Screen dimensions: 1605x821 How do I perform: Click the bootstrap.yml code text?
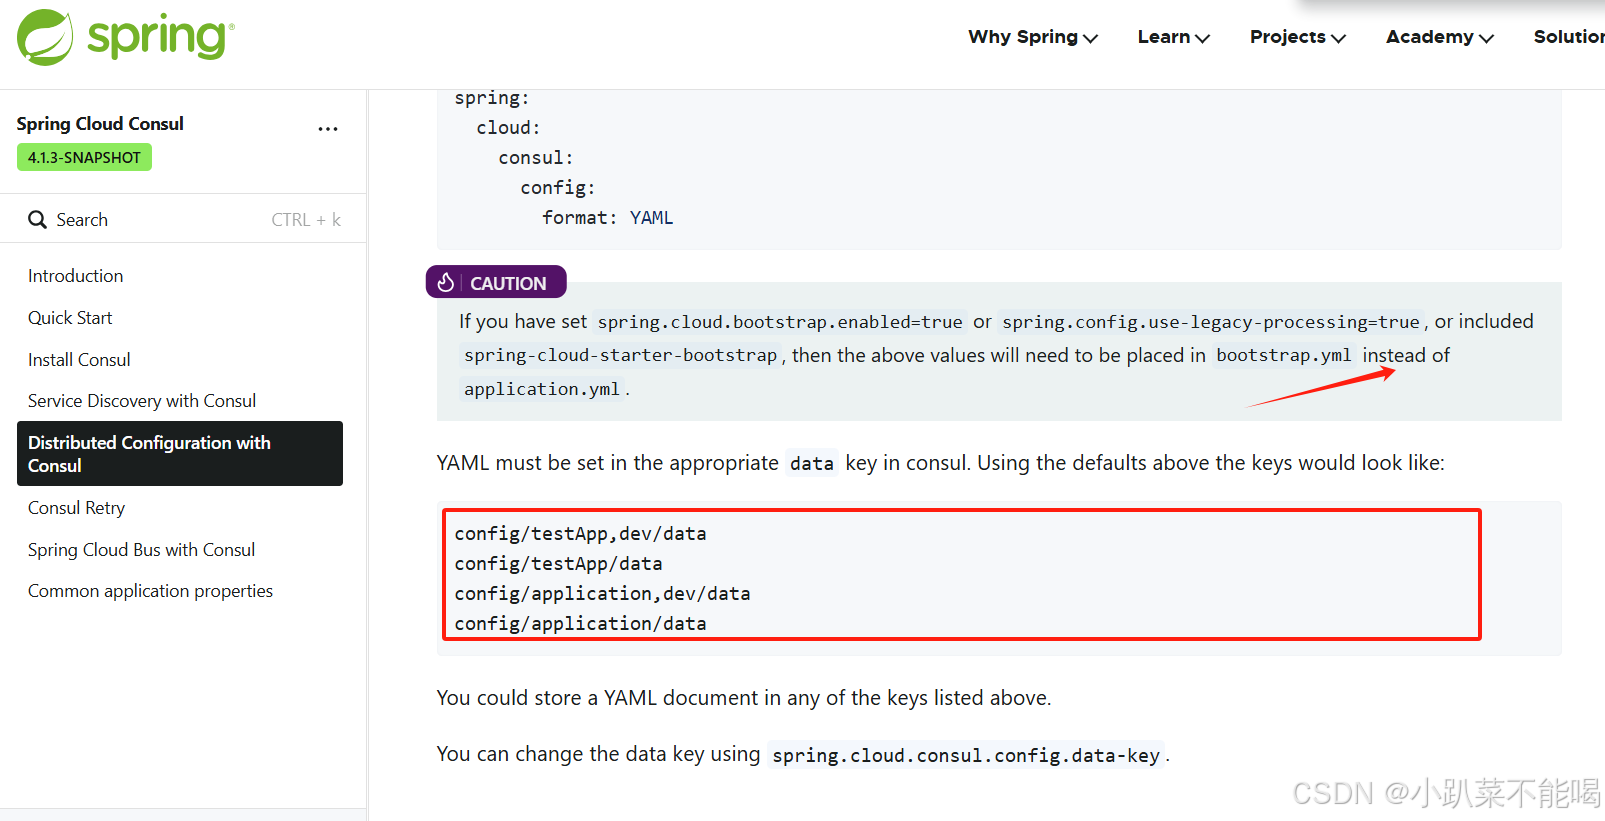coord(1284,356)
